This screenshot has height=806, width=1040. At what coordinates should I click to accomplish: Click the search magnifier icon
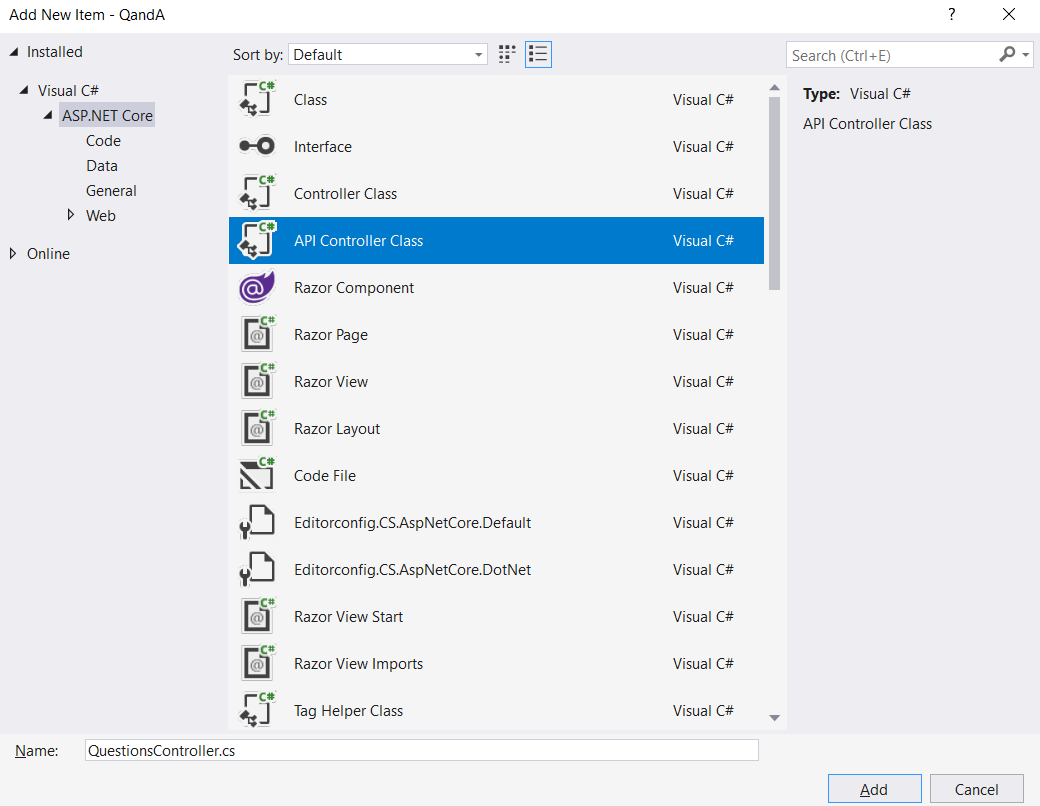coord(1006,55)
